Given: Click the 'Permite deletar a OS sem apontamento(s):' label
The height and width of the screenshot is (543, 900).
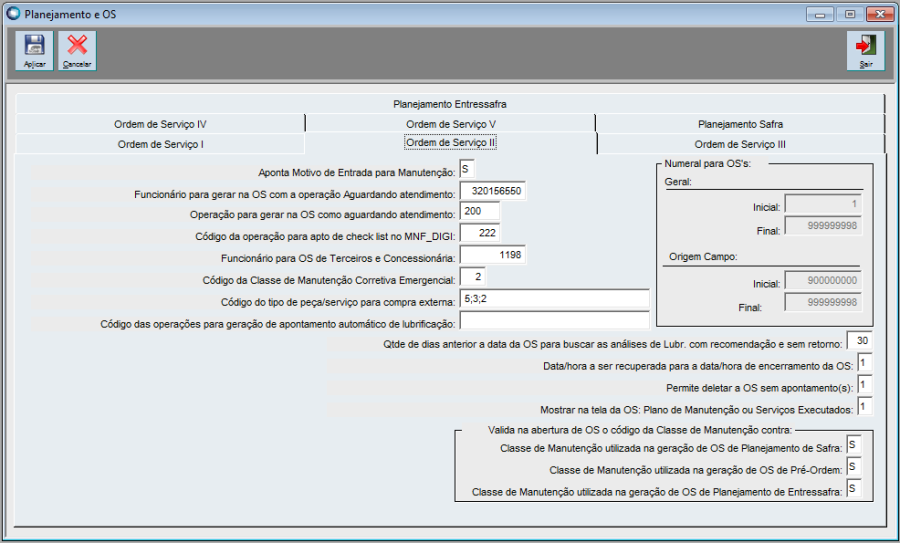Looking at the screenshot, I should pos(759,388).
